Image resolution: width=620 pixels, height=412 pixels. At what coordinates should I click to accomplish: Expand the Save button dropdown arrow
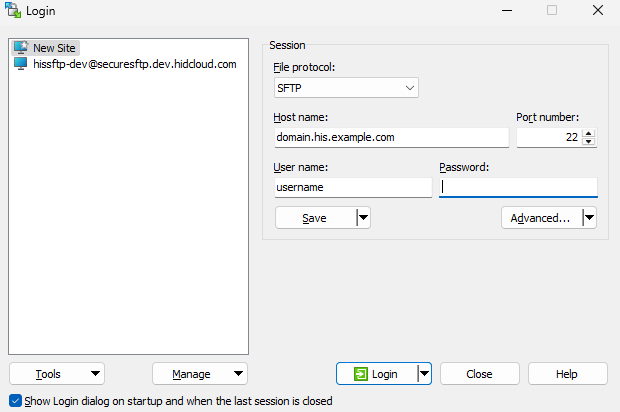pyautogui.click(x=363, y=217)
